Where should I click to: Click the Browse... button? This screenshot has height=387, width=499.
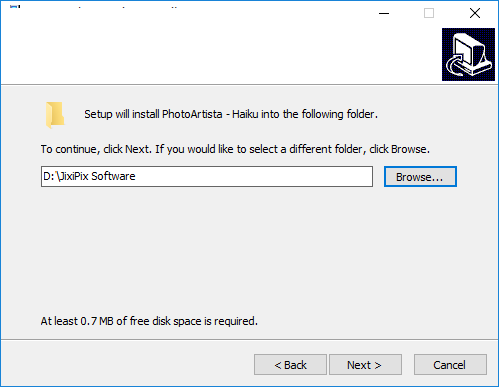(x=420, y=177)
